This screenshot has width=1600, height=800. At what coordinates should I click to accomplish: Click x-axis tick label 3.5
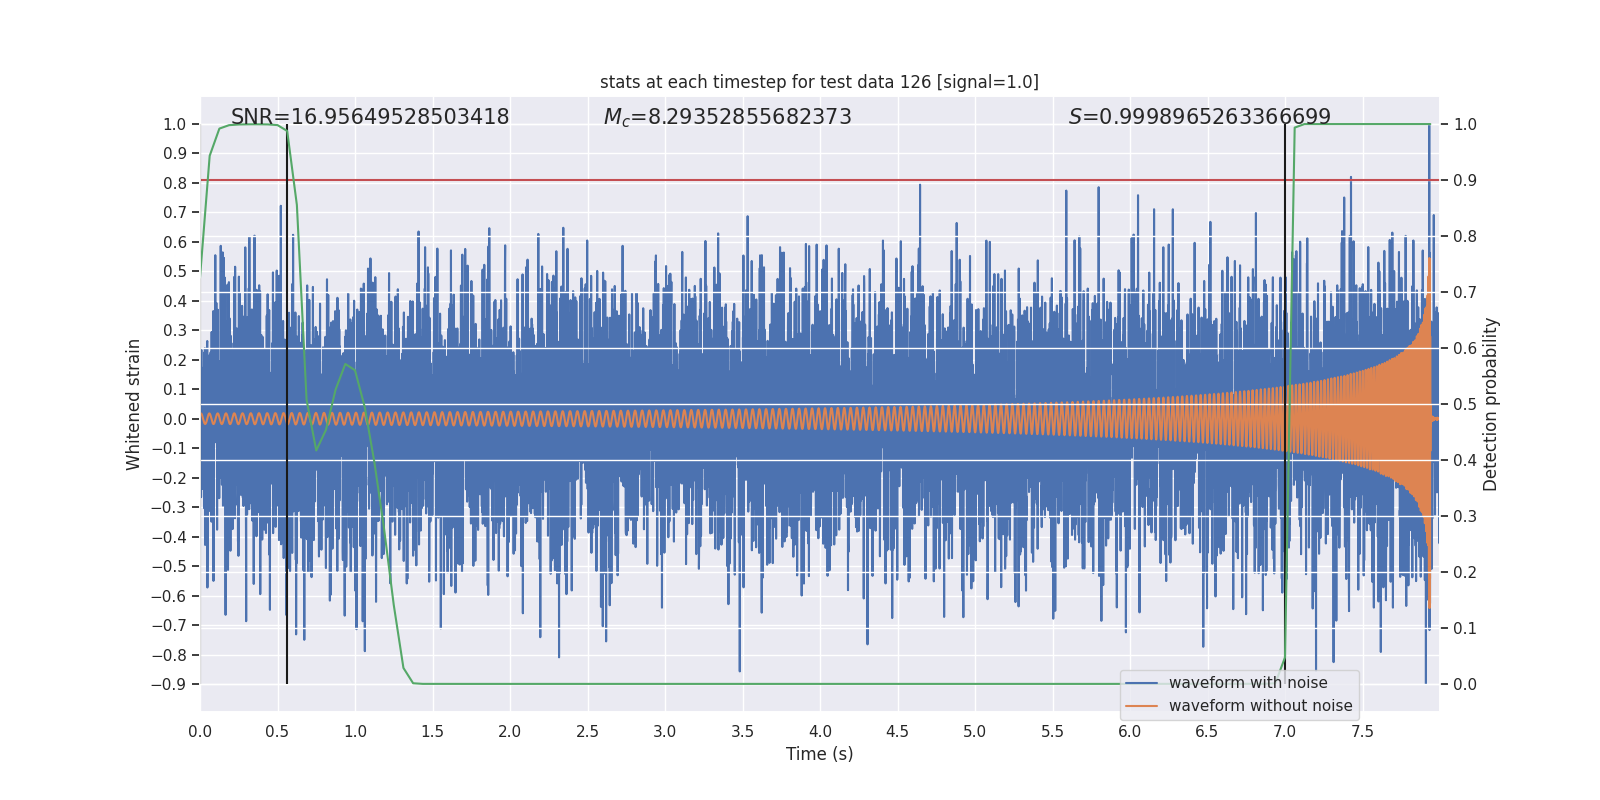(742, 731)
